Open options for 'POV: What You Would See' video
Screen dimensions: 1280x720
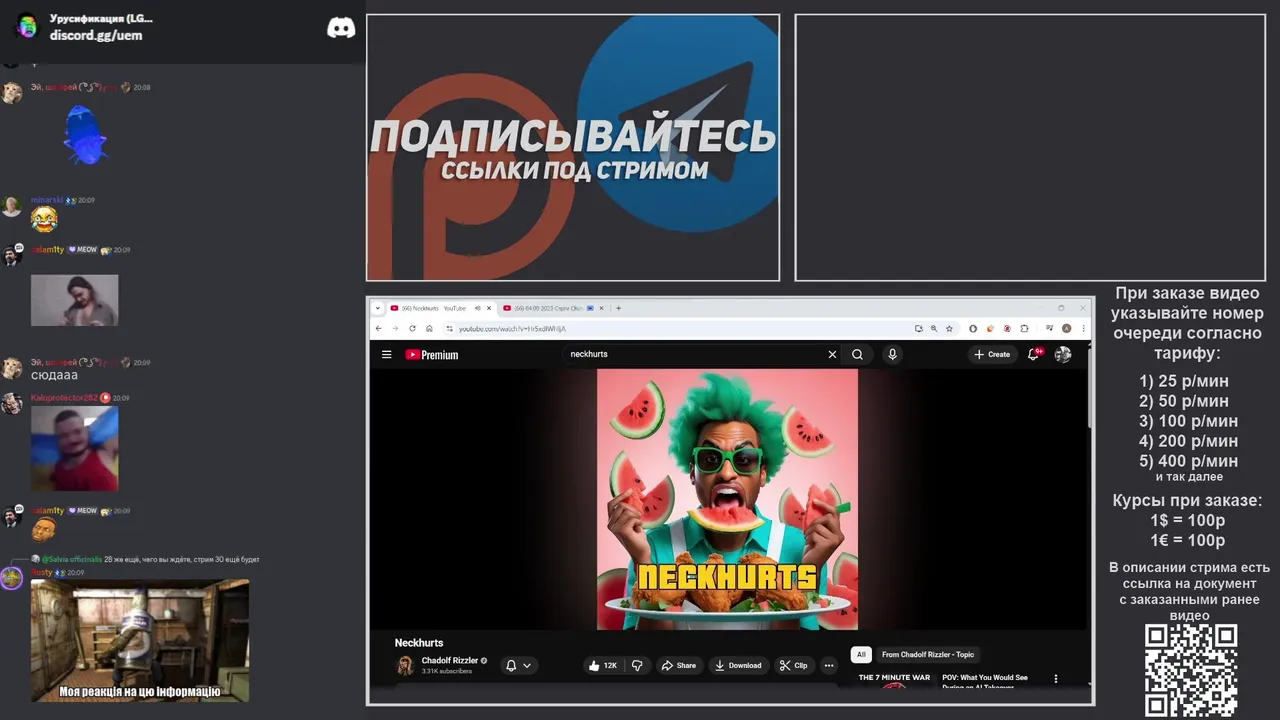1056,679
